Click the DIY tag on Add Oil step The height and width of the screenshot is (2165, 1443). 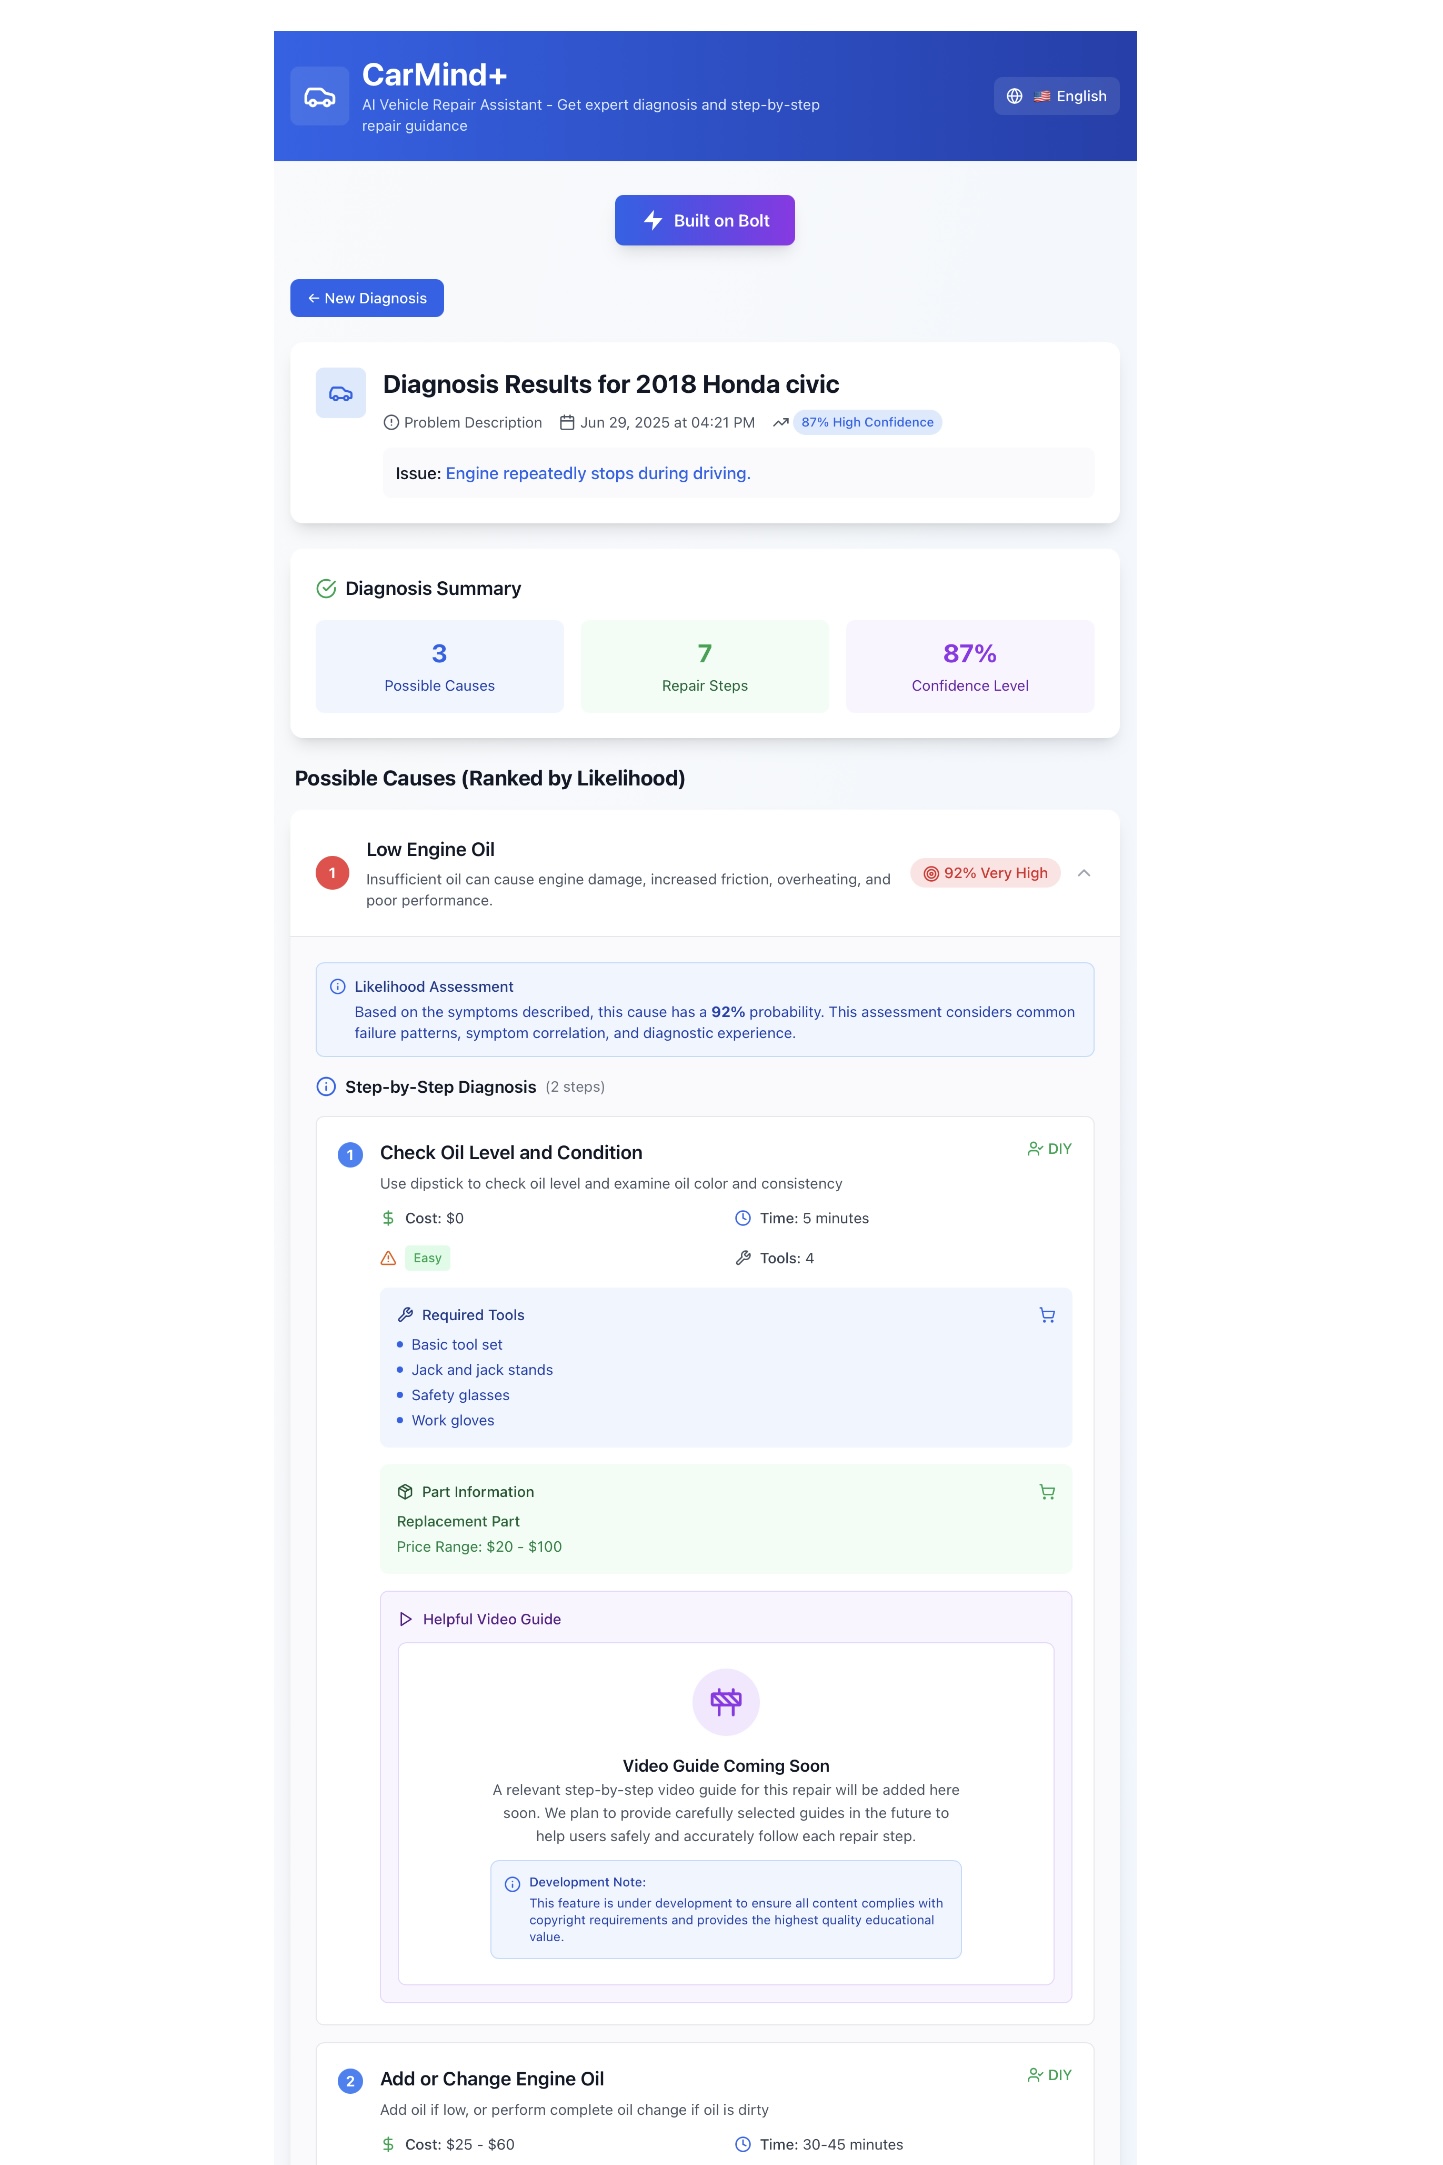(x=1050, y=2075)
